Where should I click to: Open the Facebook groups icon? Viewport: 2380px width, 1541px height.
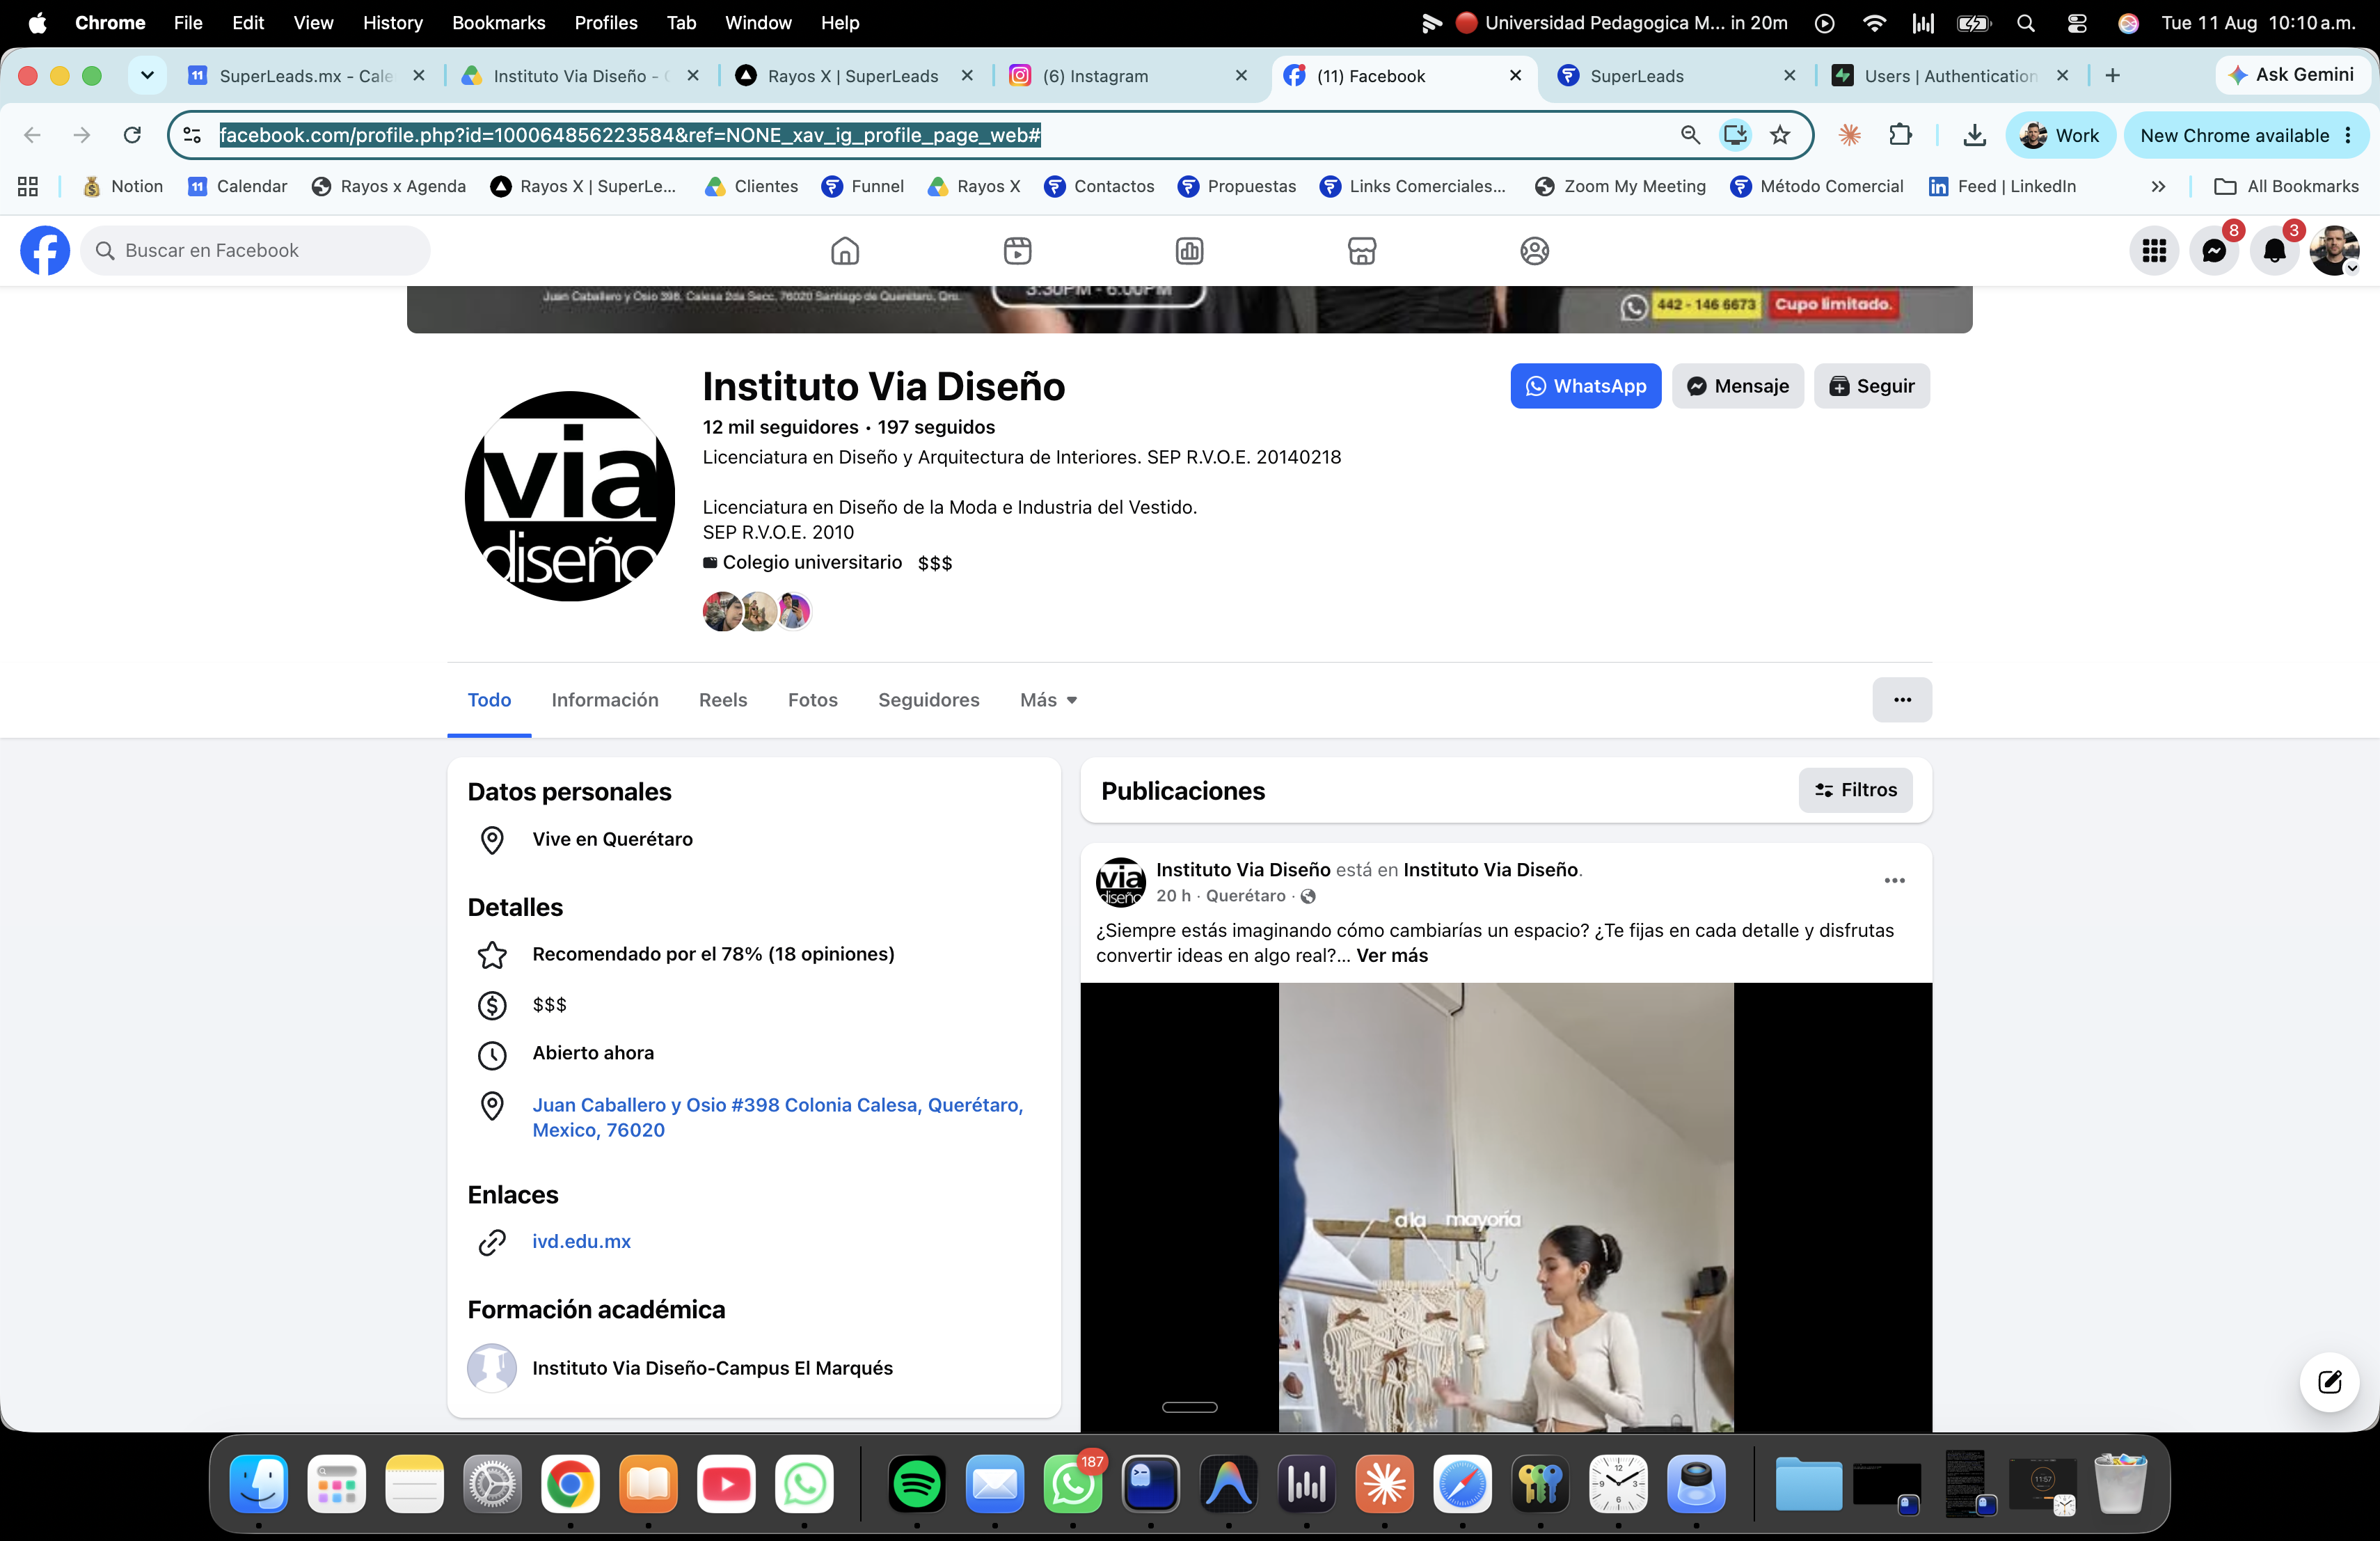1534,250
